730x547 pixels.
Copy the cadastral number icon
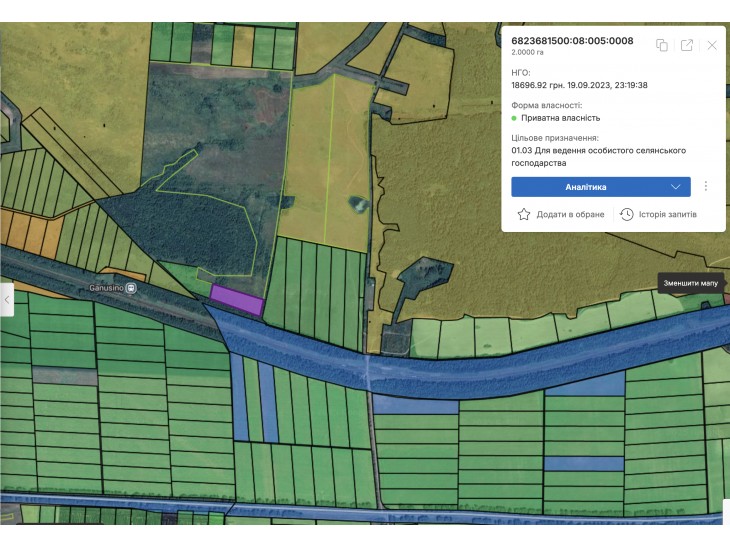pyautogui.click(x=662, y=45)
